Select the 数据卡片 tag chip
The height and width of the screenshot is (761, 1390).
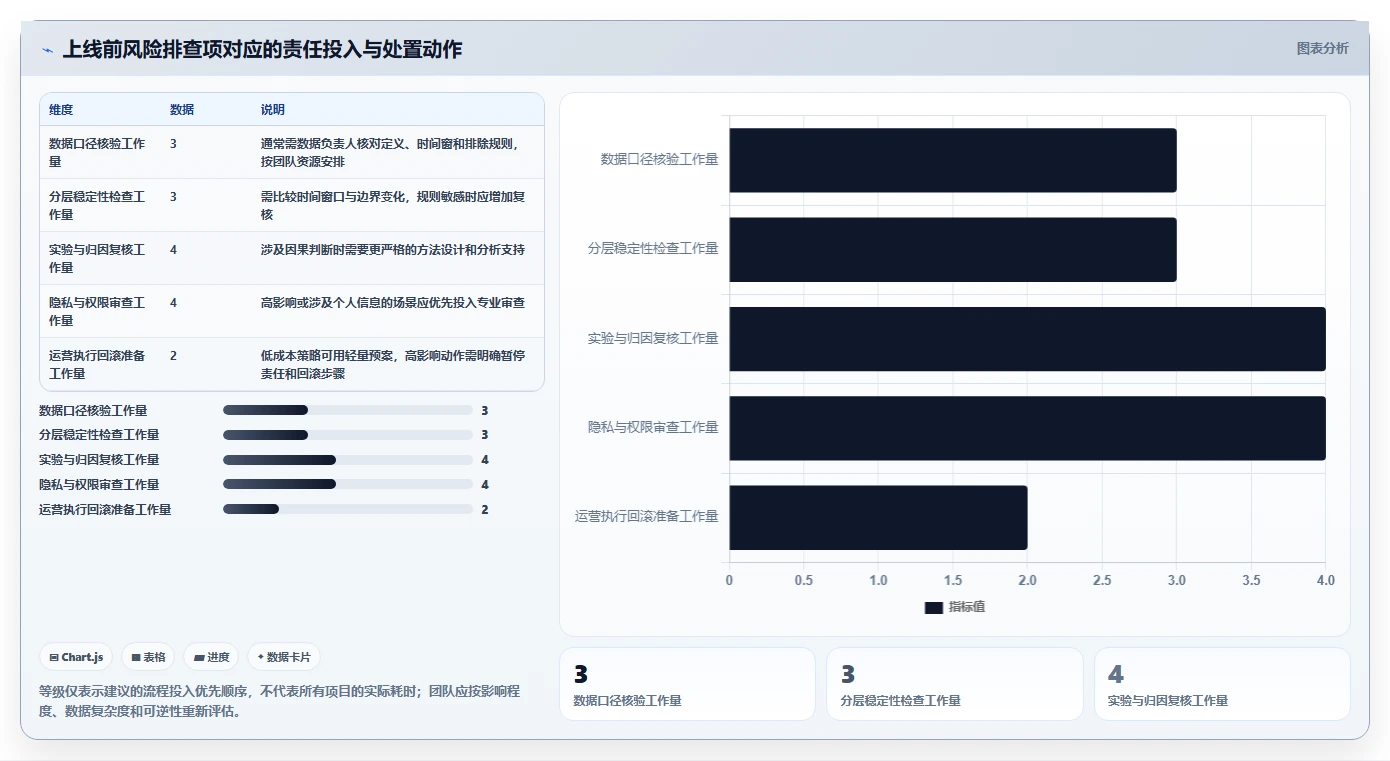284,657
